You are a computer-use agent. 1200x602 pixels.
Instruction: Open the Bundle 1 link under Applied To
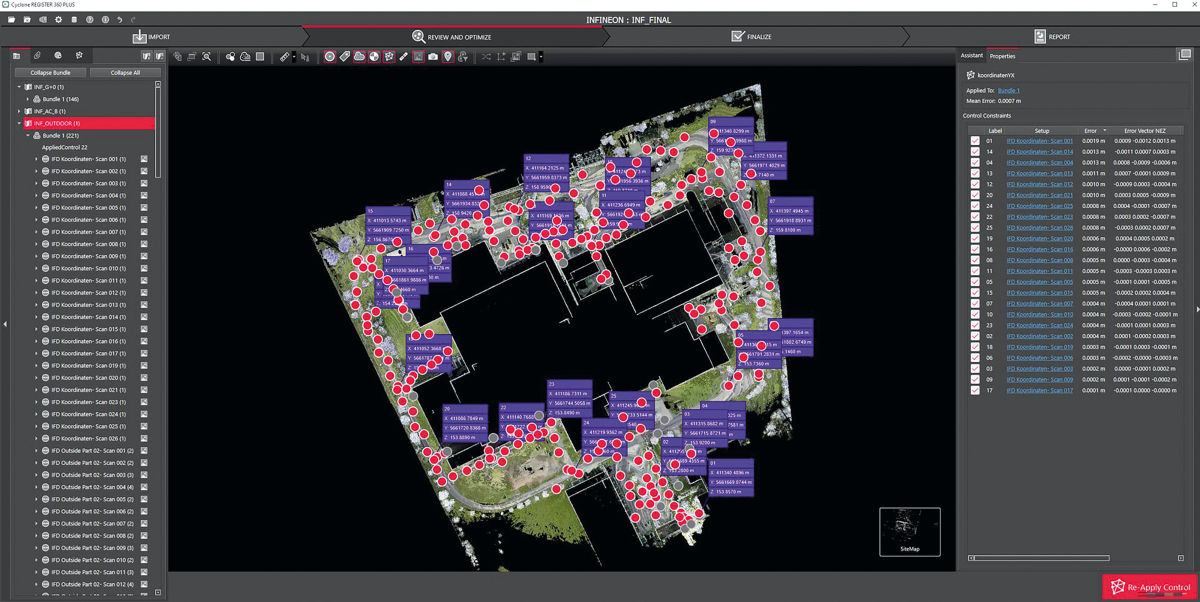tap(1009, 91)
